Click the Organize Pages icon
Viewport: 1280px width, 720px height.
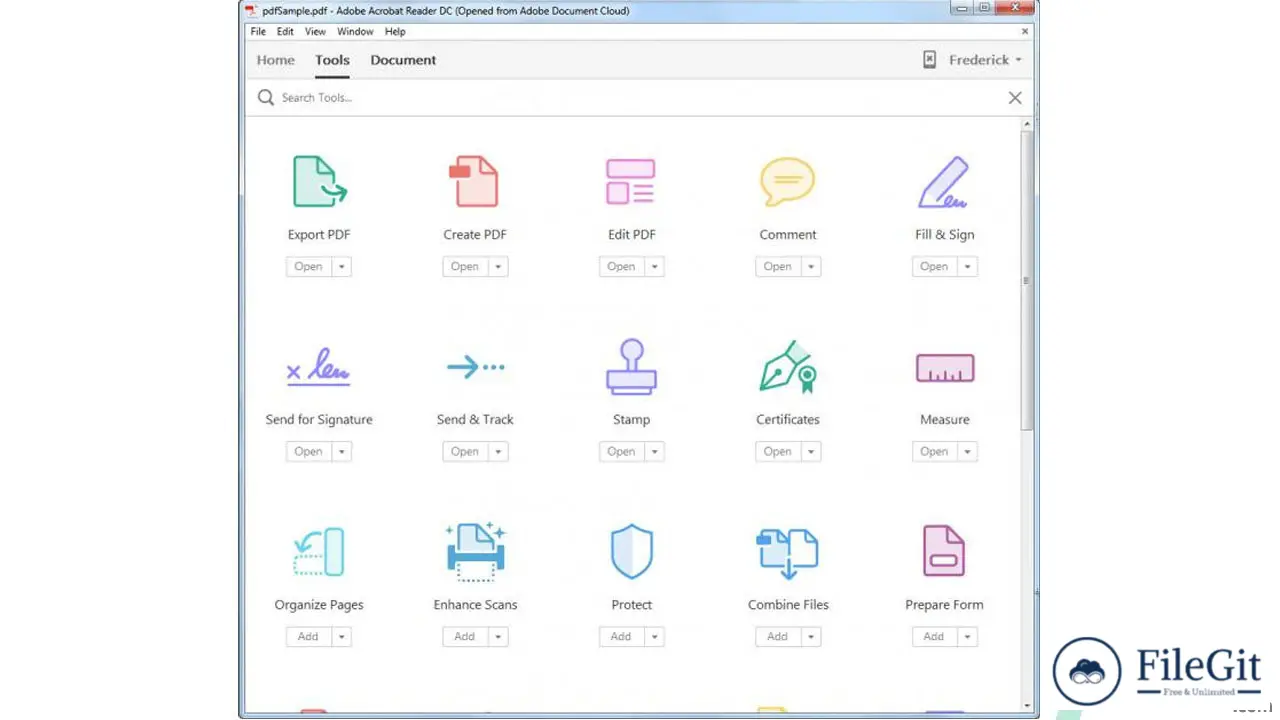pos(319,552)
